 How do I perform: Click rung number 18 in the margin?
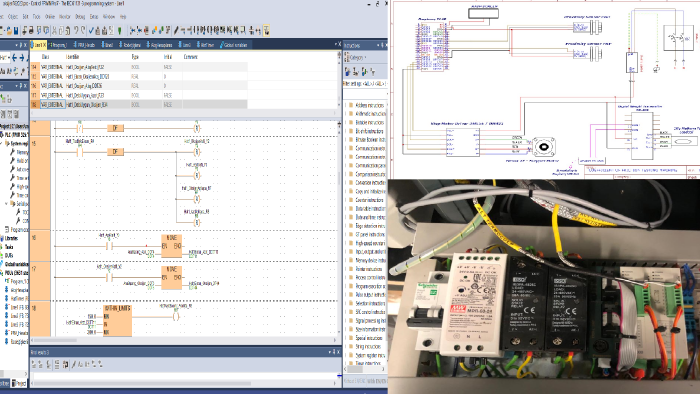(34, 308)
